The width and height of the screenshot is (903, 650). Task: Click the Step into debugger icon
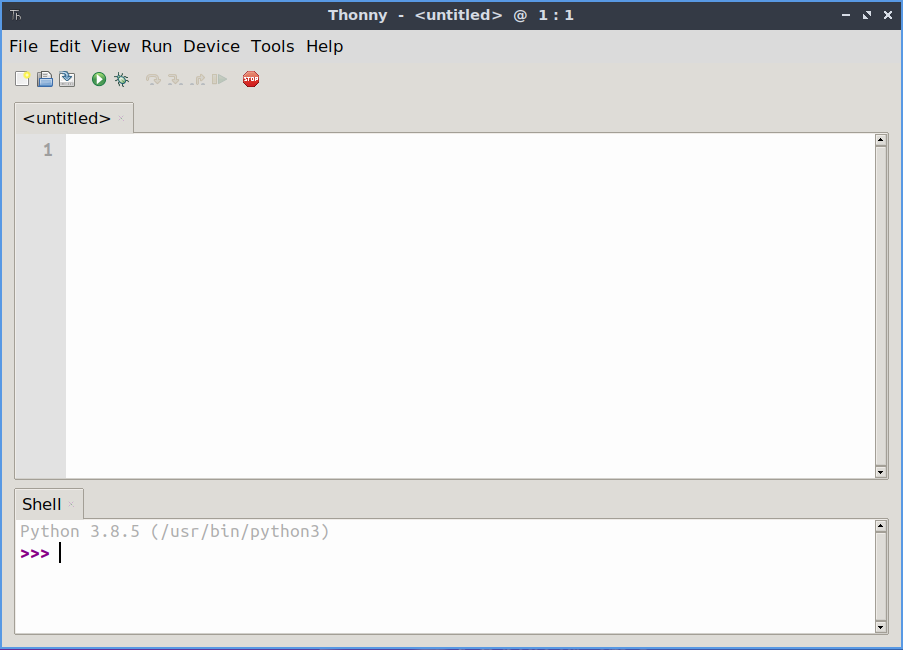(x=175, y=79)
